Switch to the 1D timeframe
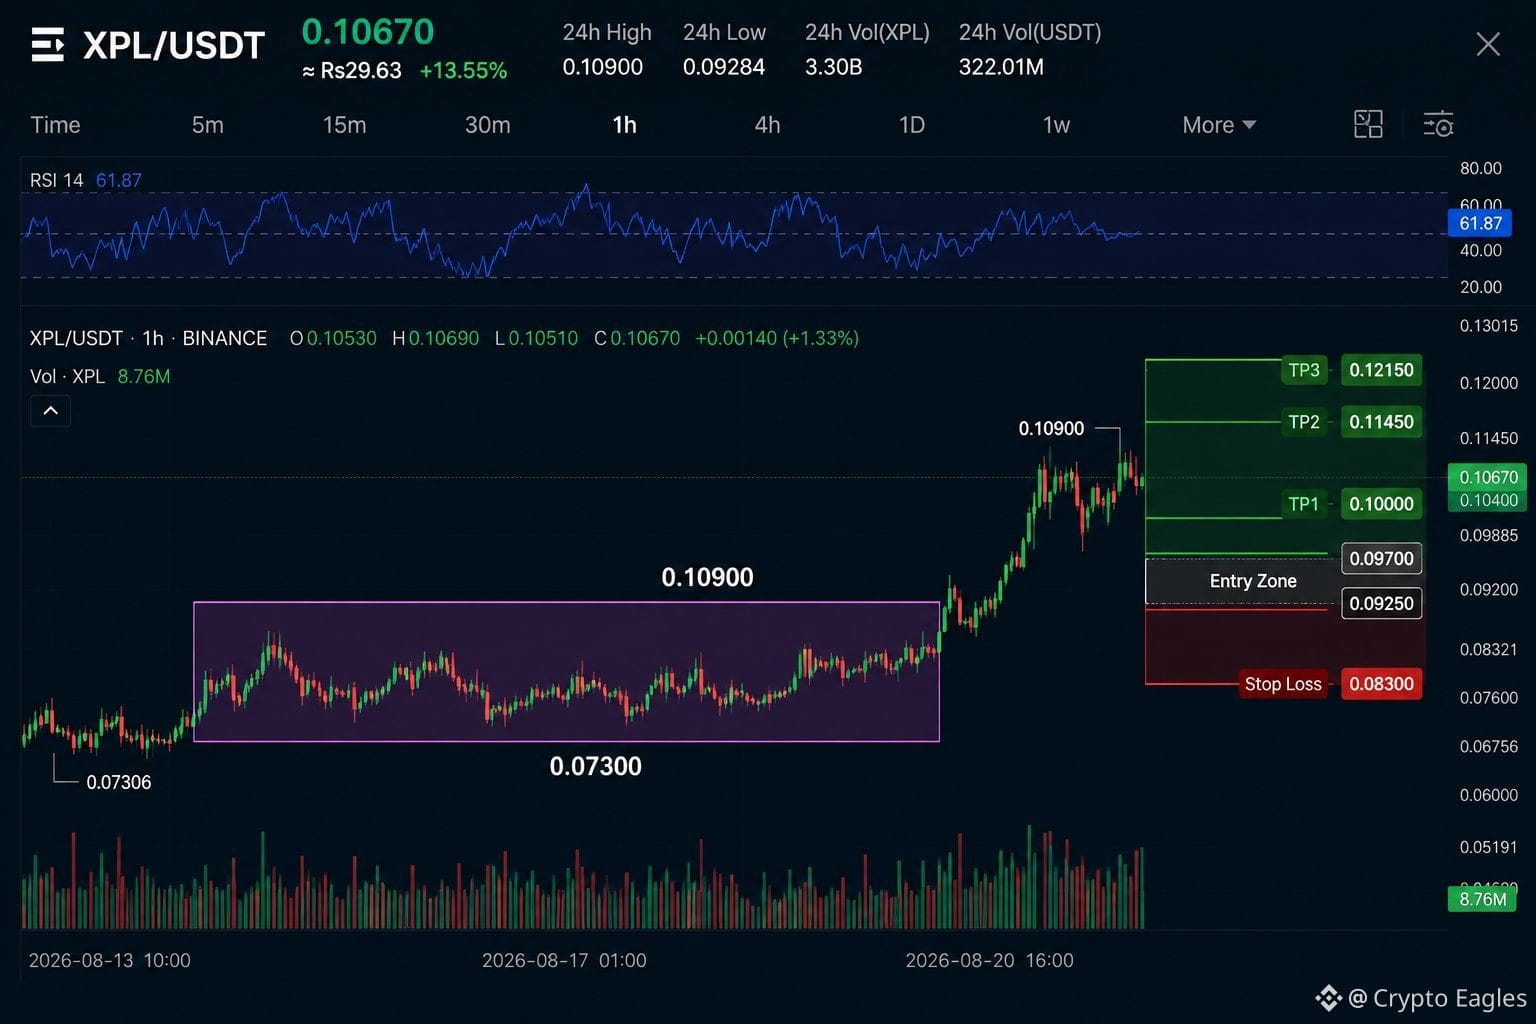 point(912,125)
